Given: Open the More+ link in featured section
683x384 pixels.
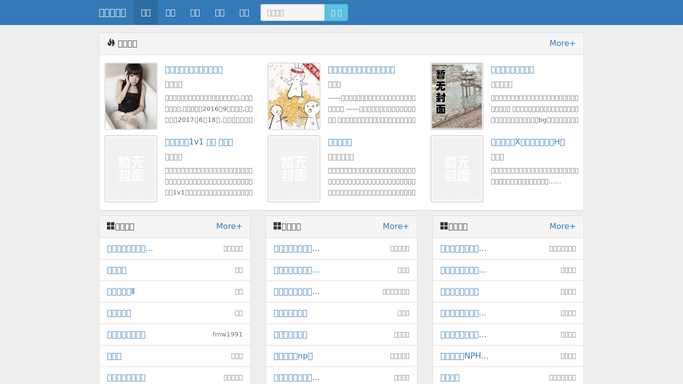Looking at the screenshot, I should click(562, 43).
